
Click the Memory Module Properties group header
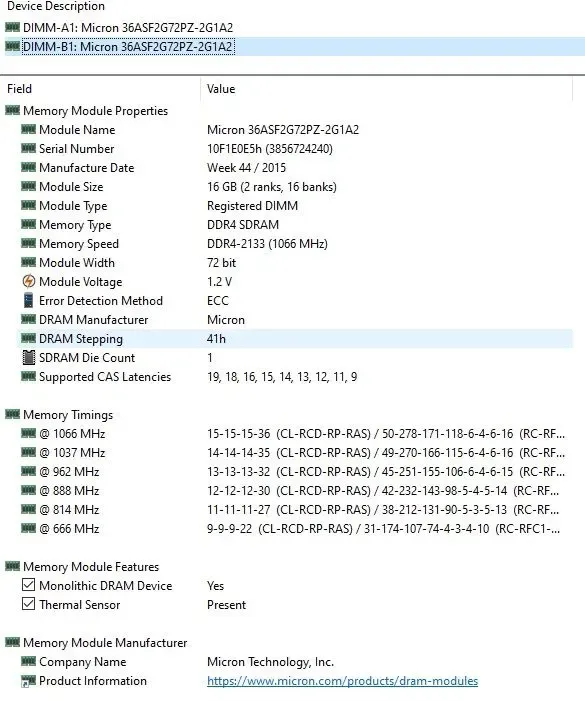tap(95, 110)
